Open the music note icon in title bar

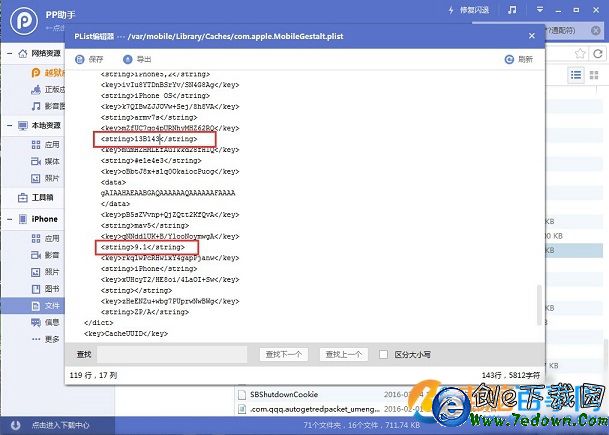tap(512, 10)
